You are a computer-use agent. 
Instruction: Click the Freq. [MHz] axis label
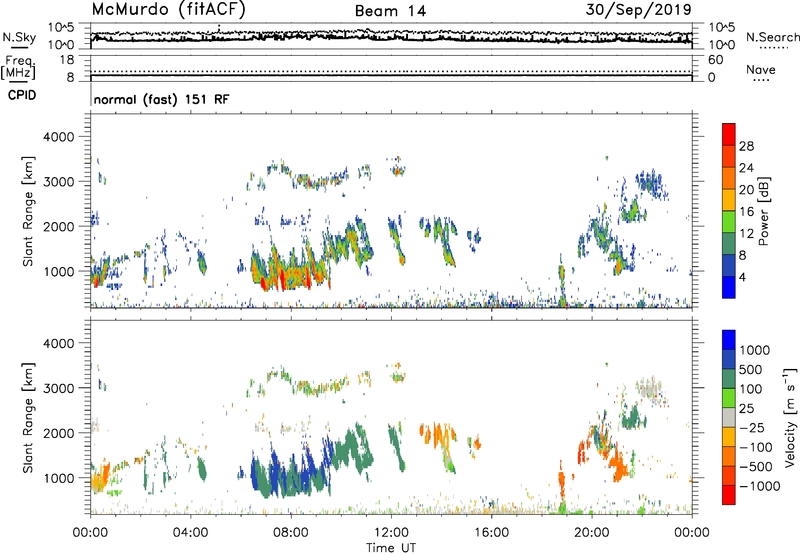click(x=18, y=67)
